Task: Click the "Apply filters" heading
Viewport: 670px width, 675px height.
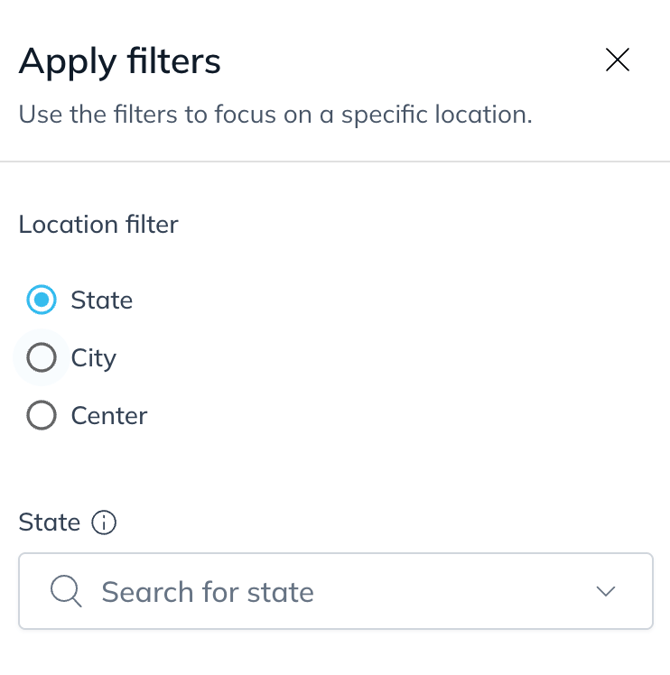Action: (x=120, y=61)
